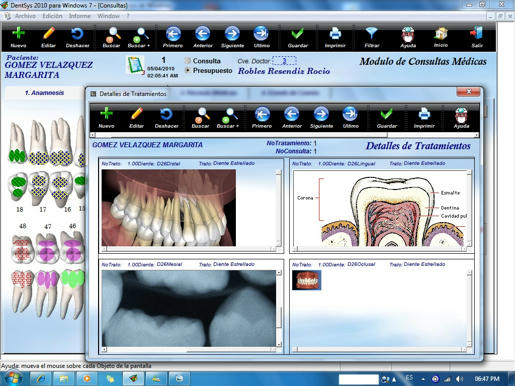Open the Archivo menu
This screenshot has height=386, width=515.
point(25,16)
